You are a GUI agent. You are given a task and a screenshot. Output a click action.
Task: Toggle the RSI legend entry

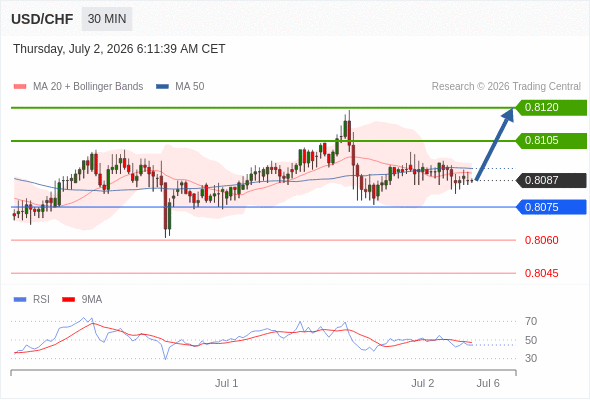[x=32, y=300]
